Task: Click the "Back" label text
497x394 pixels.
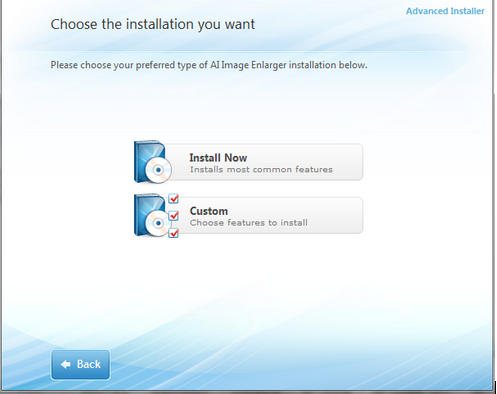Action: tap(89, 364)
